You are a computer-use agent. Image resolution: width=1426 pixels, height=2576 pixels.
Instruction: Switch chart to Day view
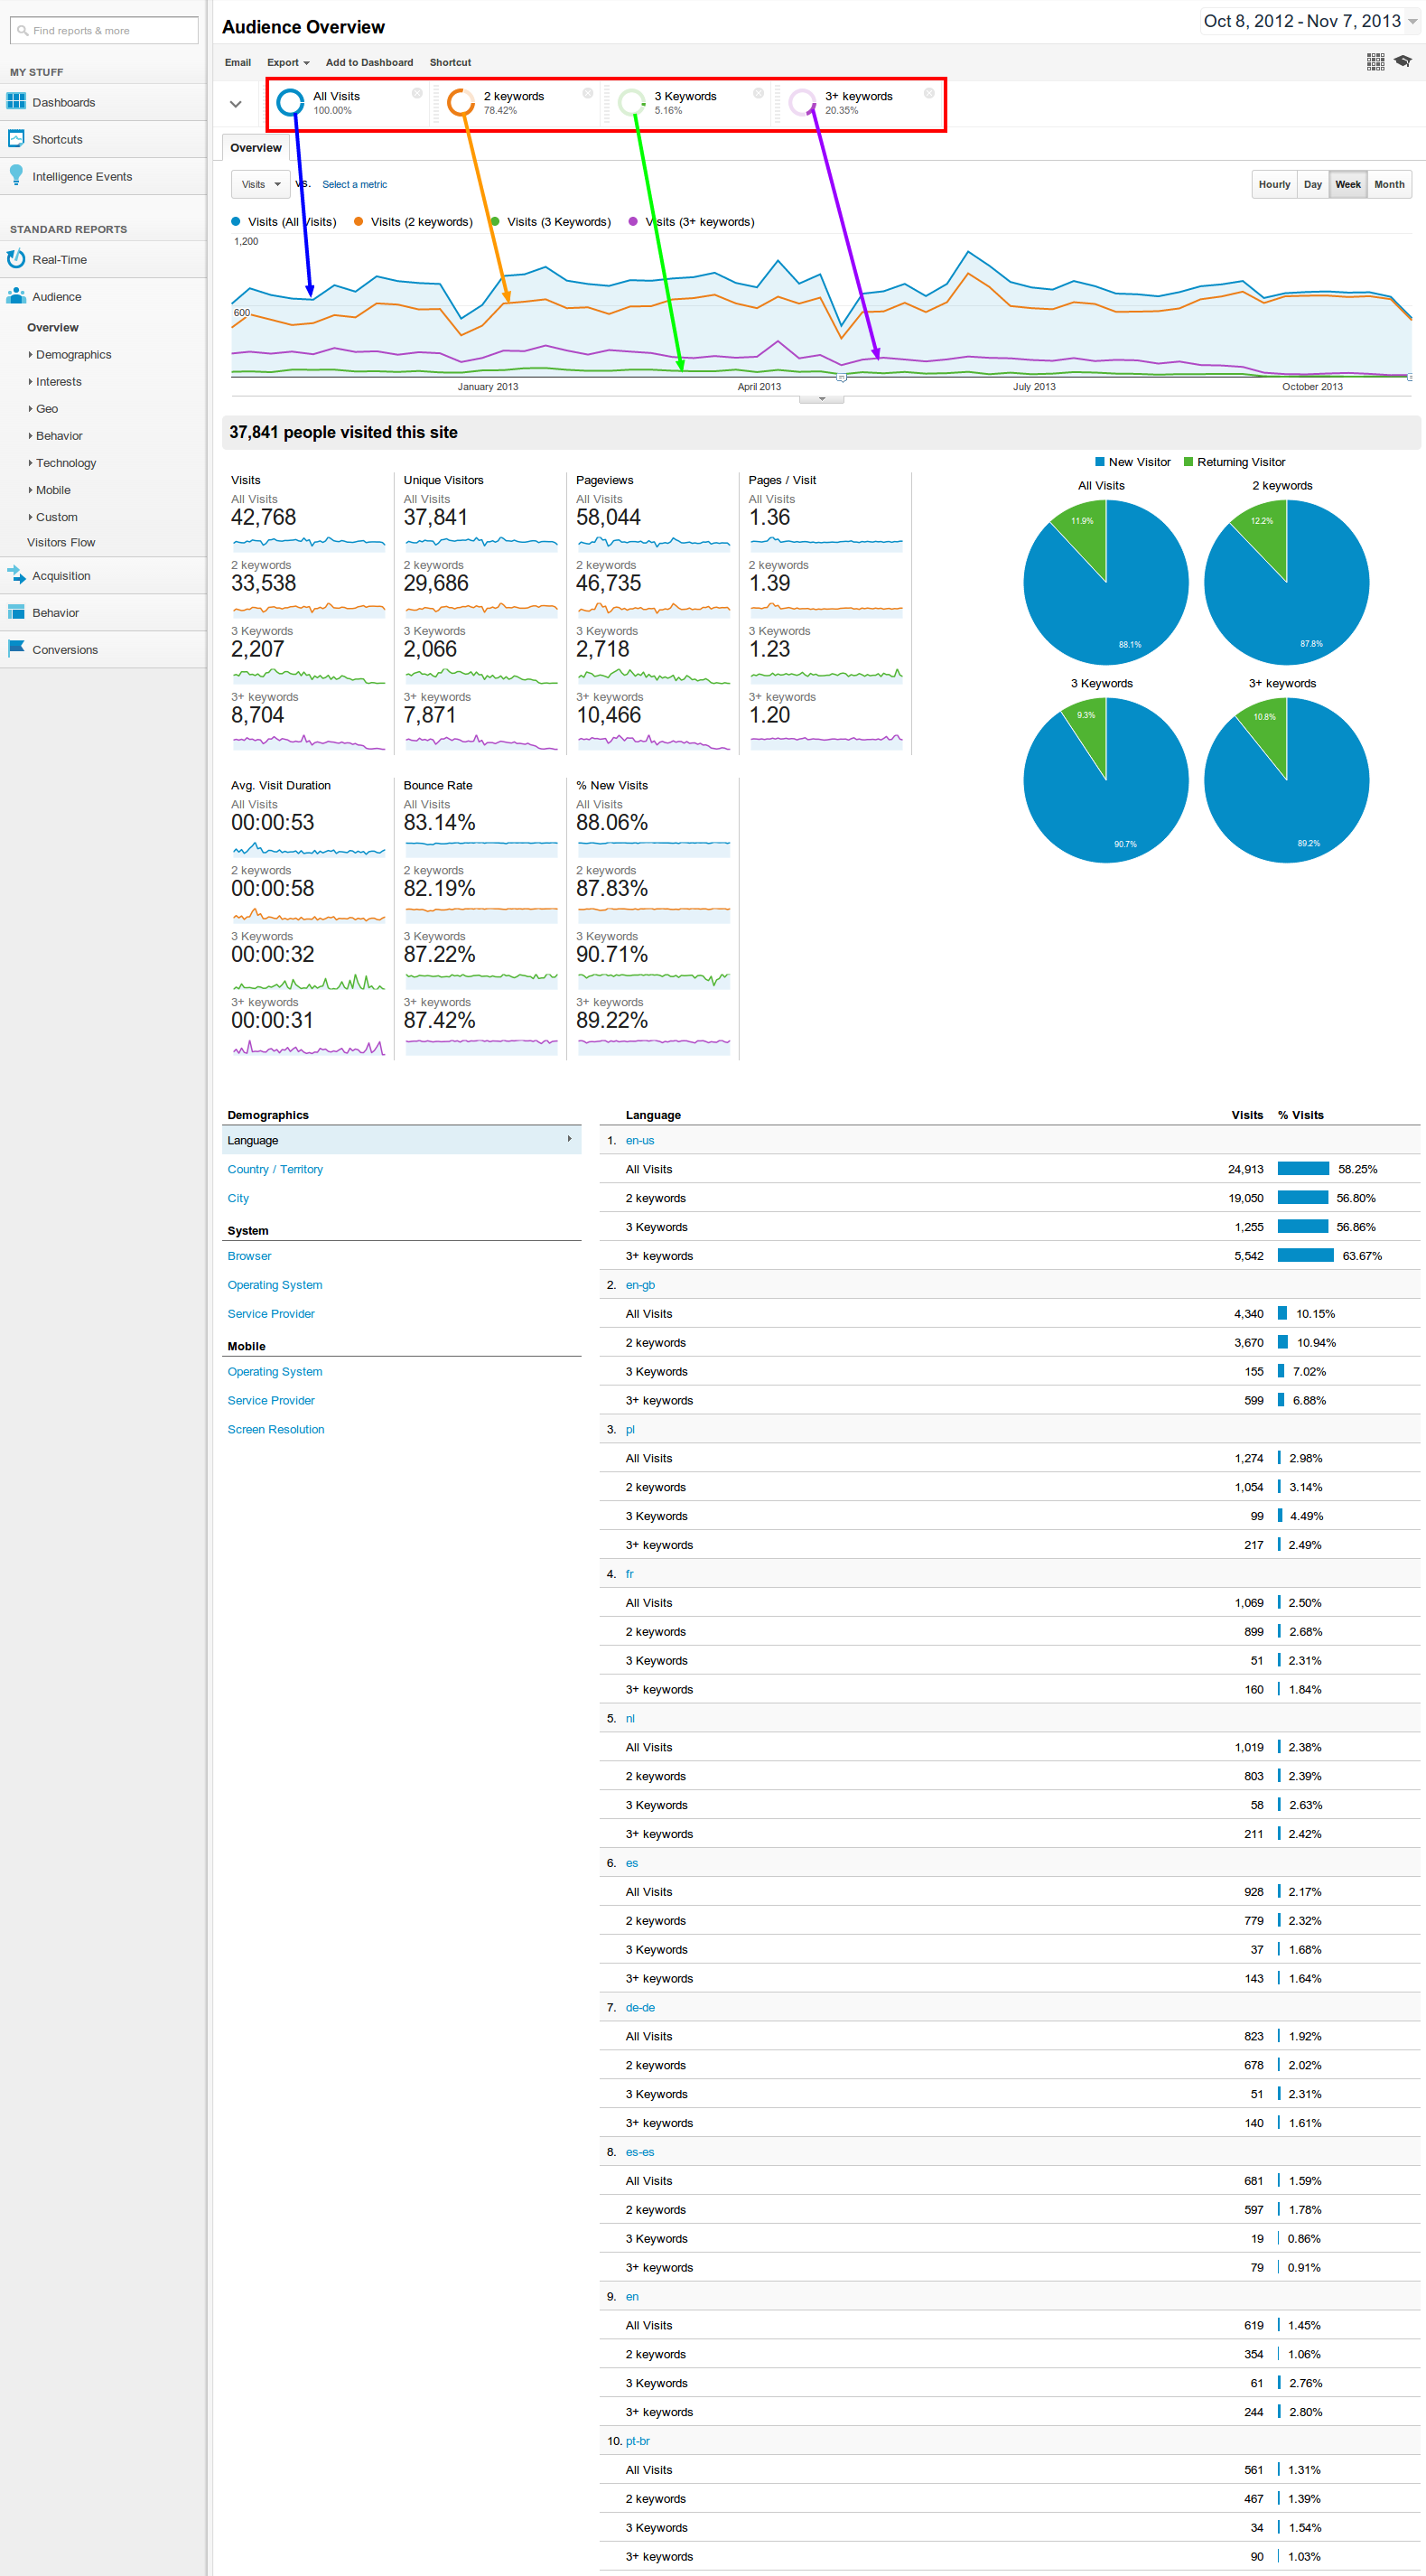1313,184
